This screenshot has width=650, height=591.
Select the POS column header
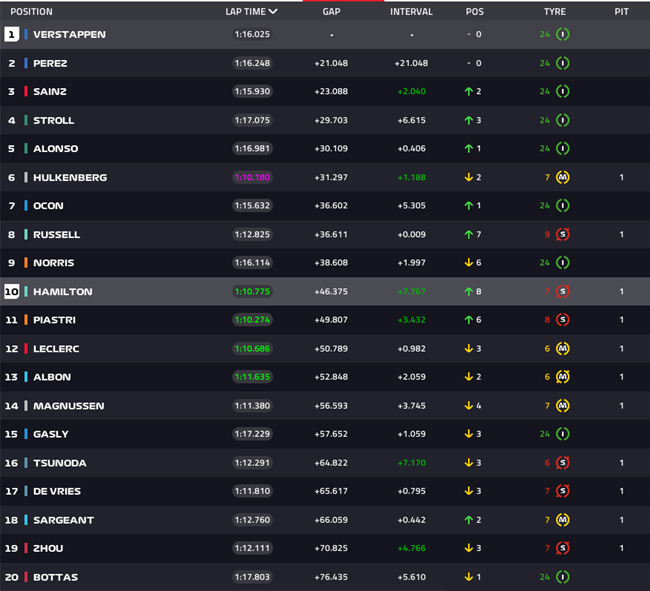[x=475, y=12]
